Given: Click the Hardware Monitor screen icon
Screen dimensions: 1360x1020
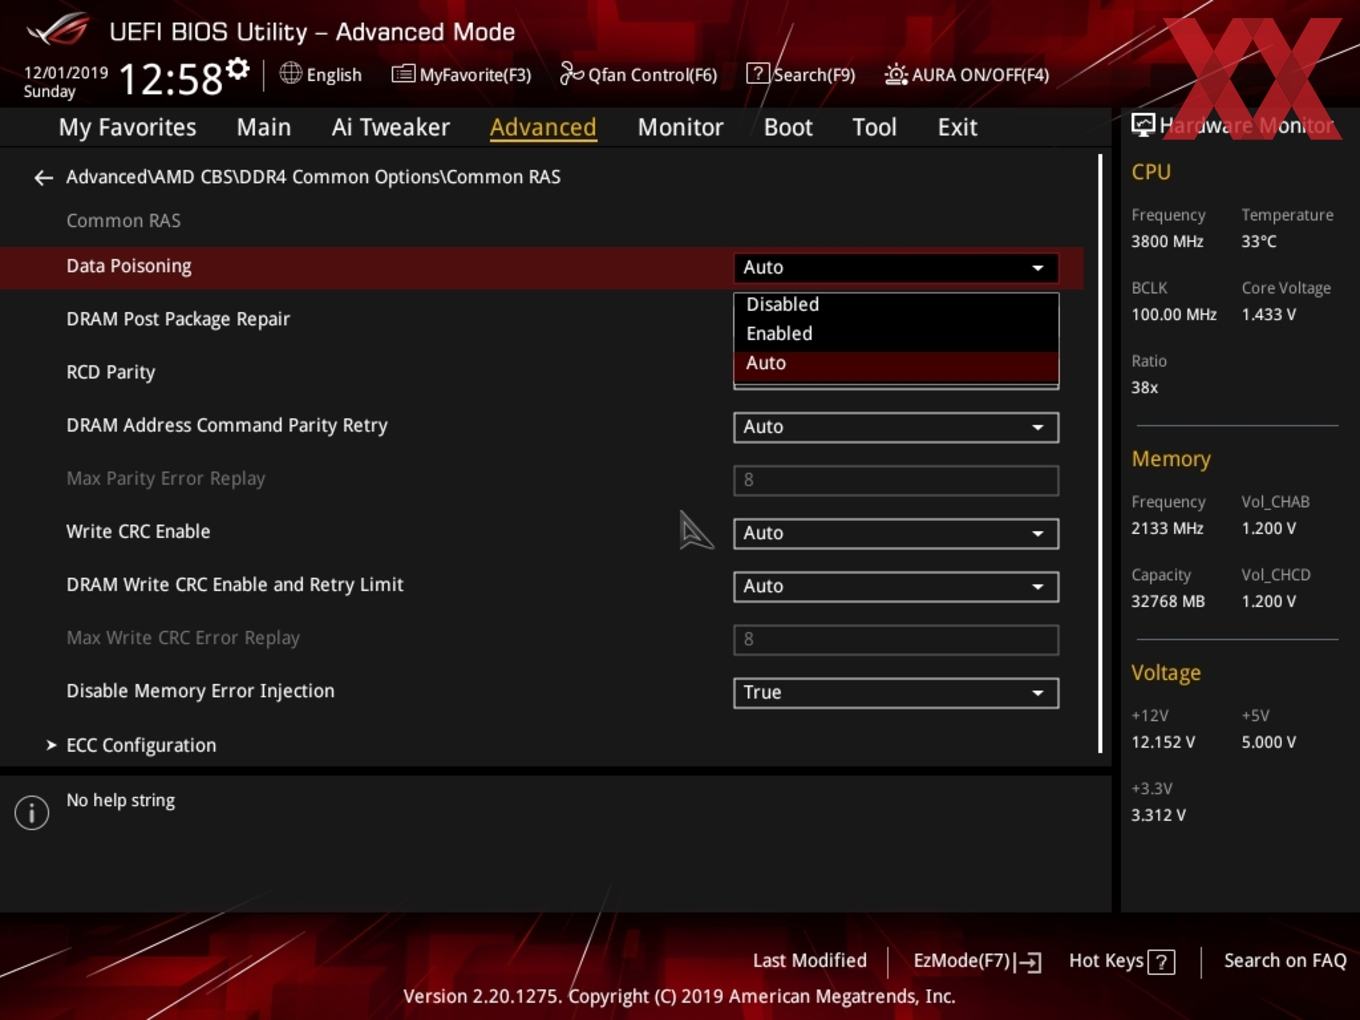Looking at the screenshot, I should point(1143,125).
